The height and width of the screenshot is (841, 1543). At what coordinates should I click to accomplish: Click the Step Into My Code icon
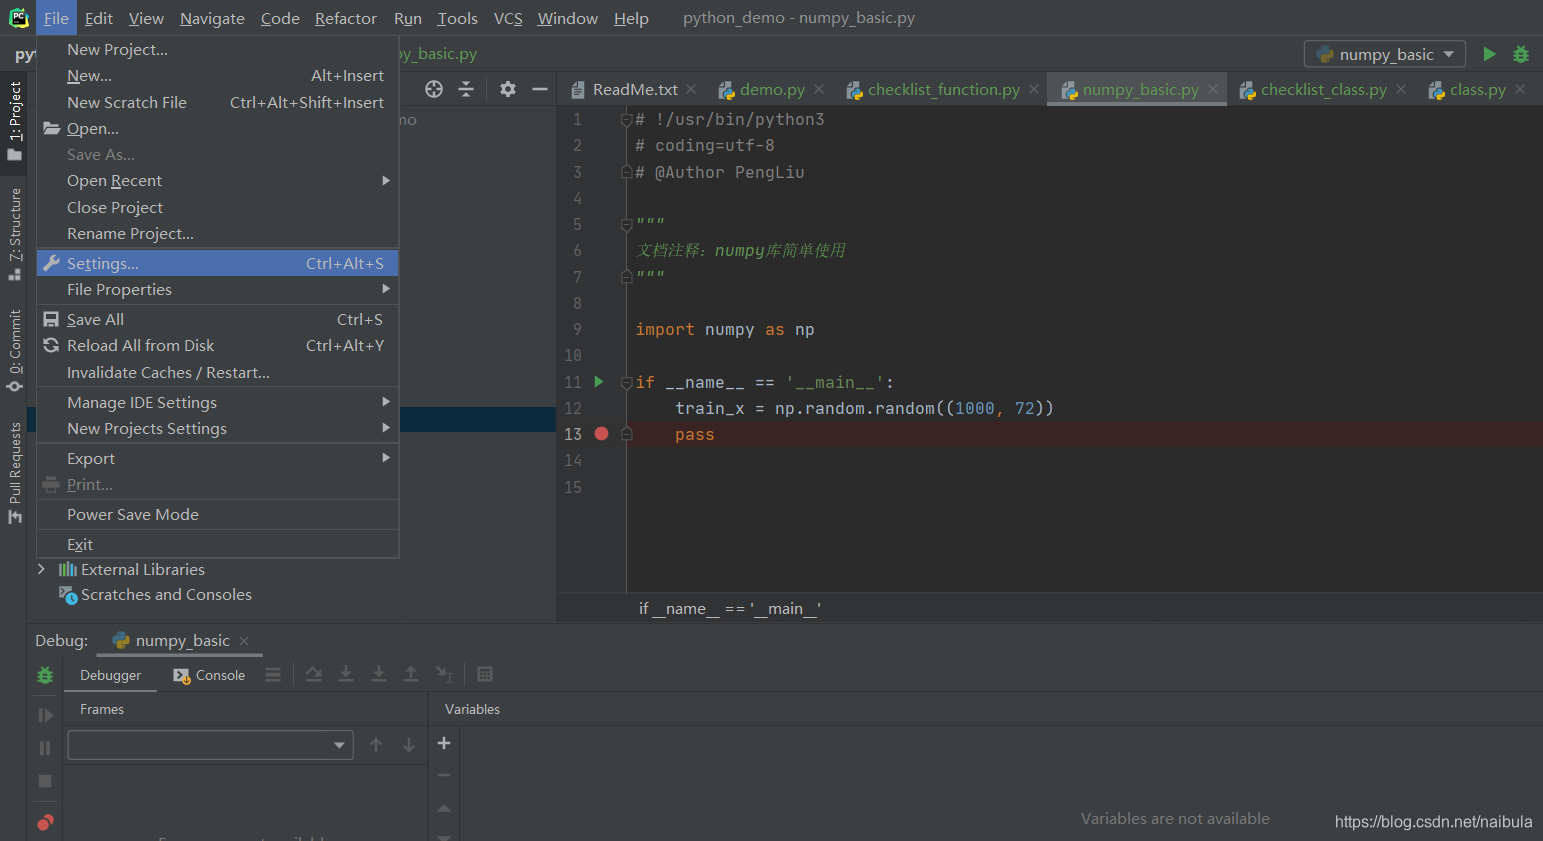[379, 674]
